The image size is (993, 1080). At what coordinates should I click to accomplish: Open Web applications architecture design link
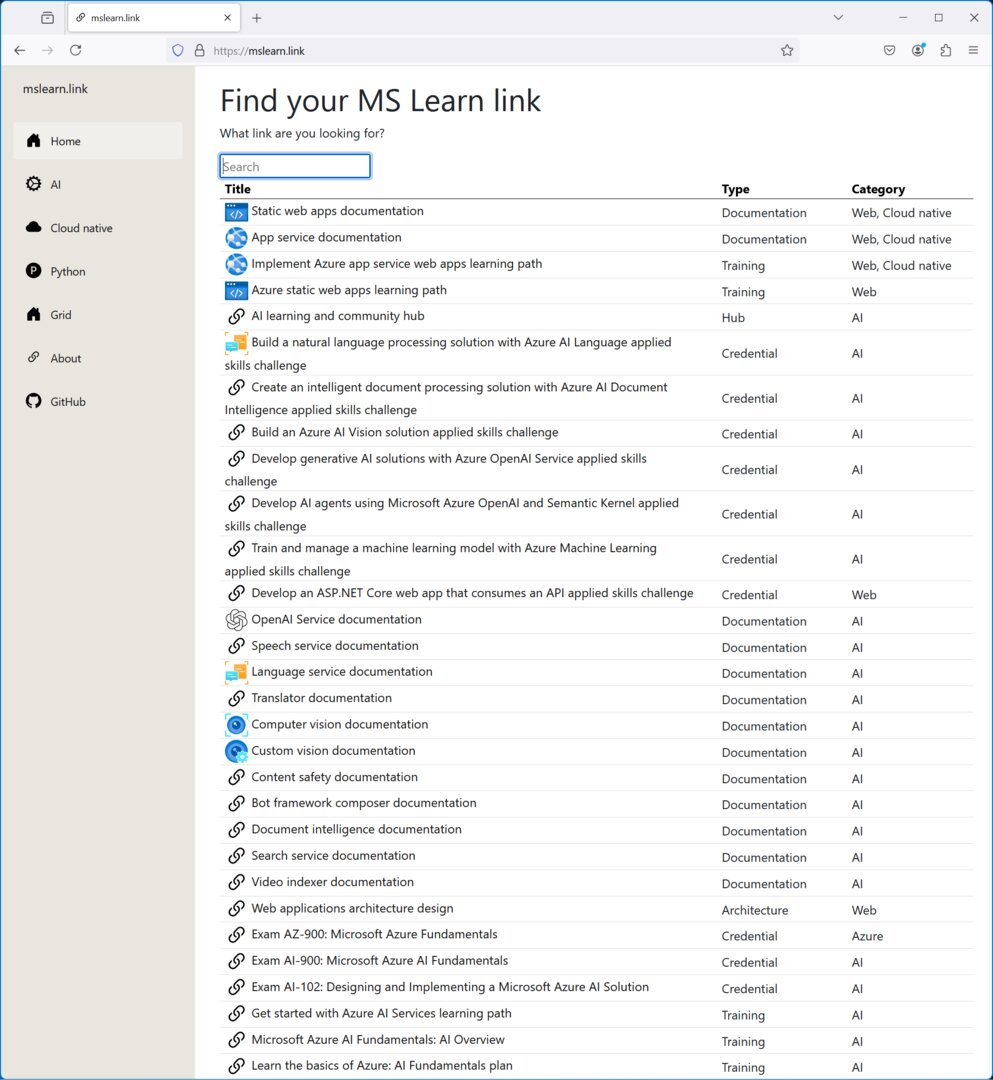tap(352, 908)
